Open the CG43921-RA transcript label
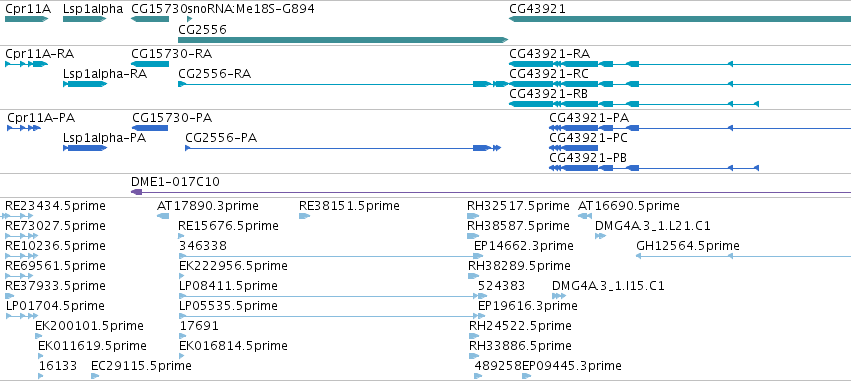851x381 pixels. pos(549,54)
